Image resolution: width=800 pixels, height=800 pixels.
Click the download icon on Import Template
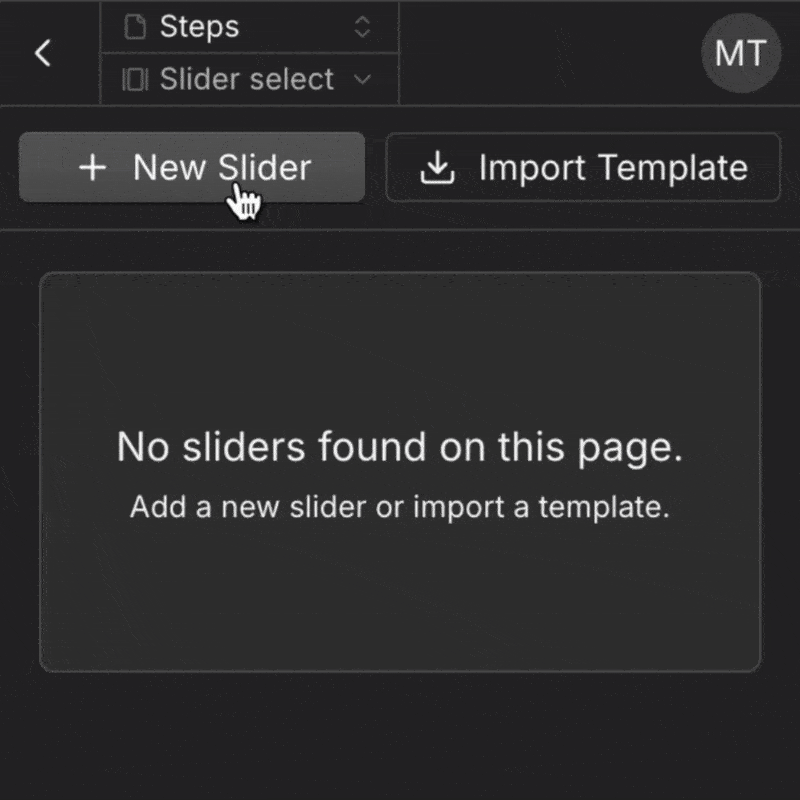coord(437,168)
